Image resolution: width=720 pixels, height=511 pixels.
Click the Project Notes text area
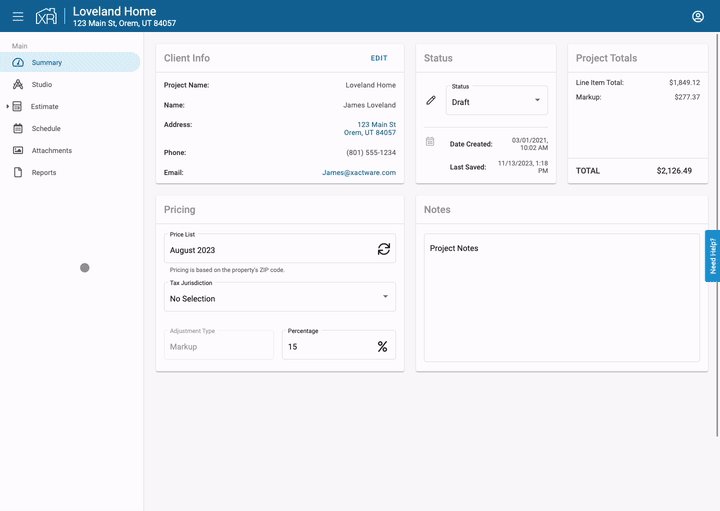(562, 298)
